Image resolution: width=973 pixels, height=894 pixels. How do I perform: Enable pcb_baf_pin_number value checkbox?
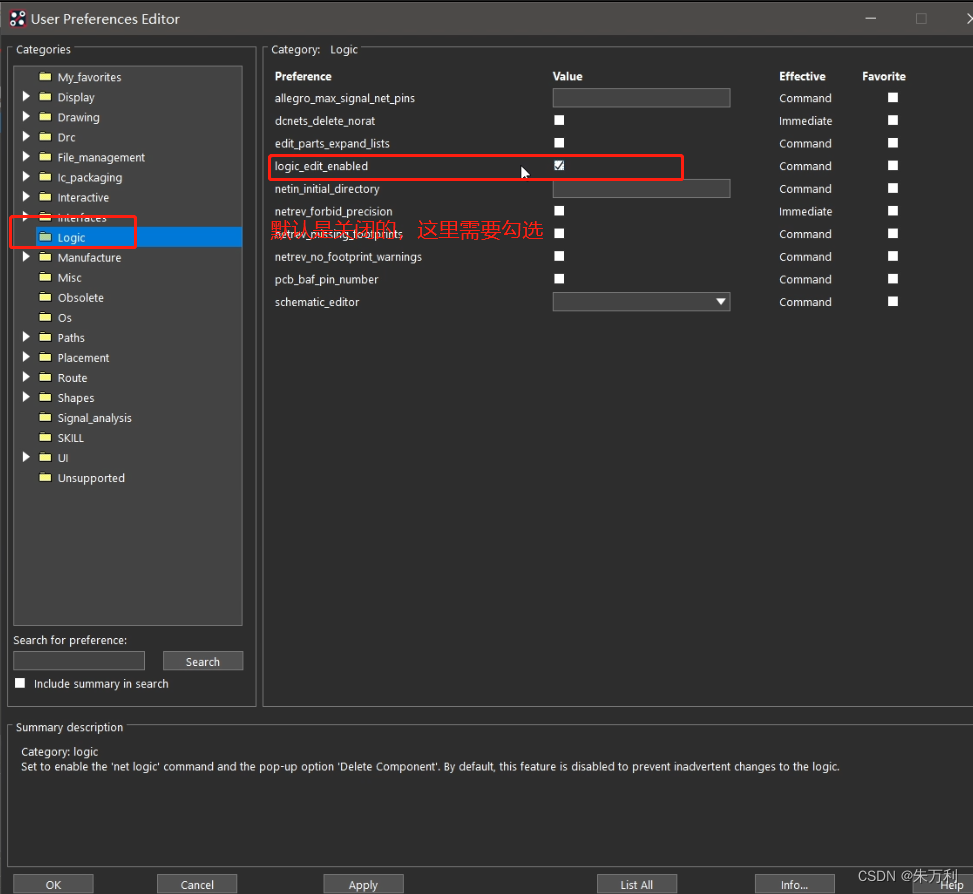pyautogui.click(x=559, y=279)
